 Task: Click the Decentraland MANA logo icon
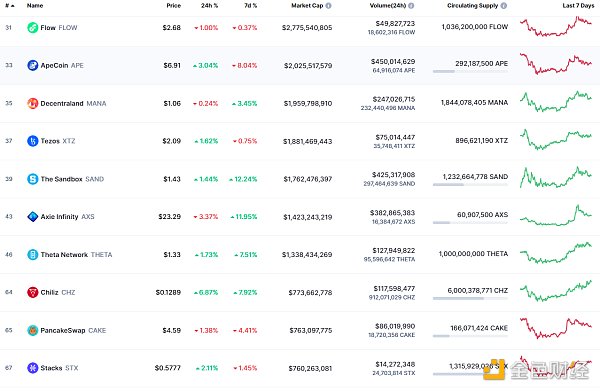33,103
